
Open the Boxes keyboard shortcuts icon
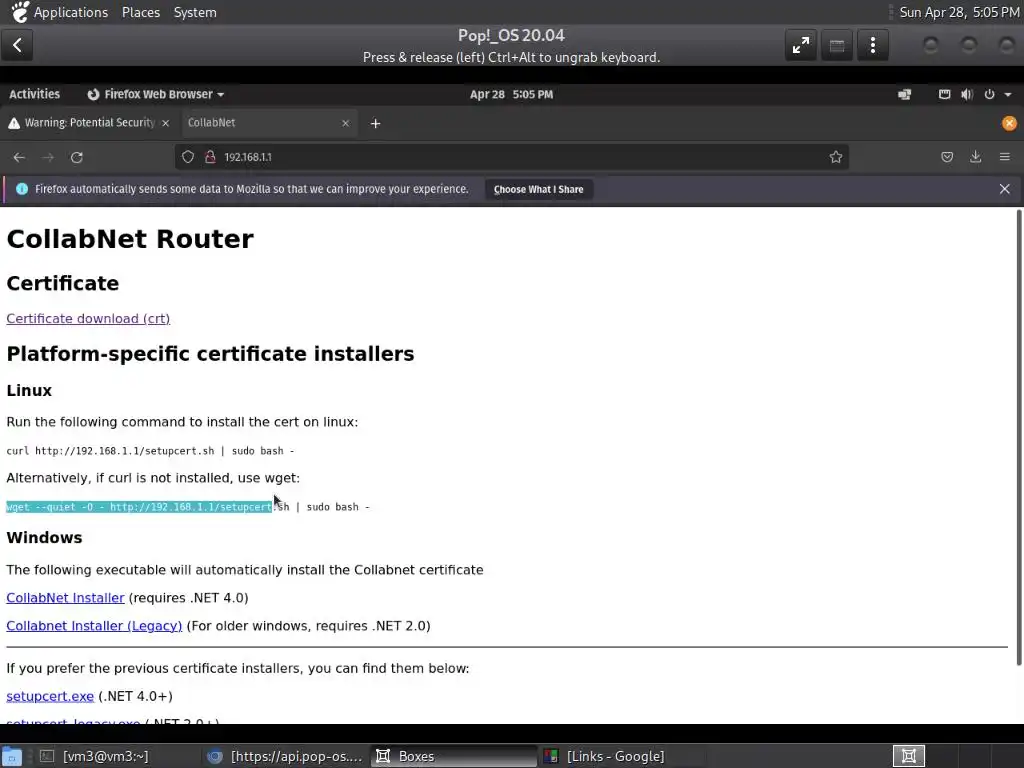[837, 45]
